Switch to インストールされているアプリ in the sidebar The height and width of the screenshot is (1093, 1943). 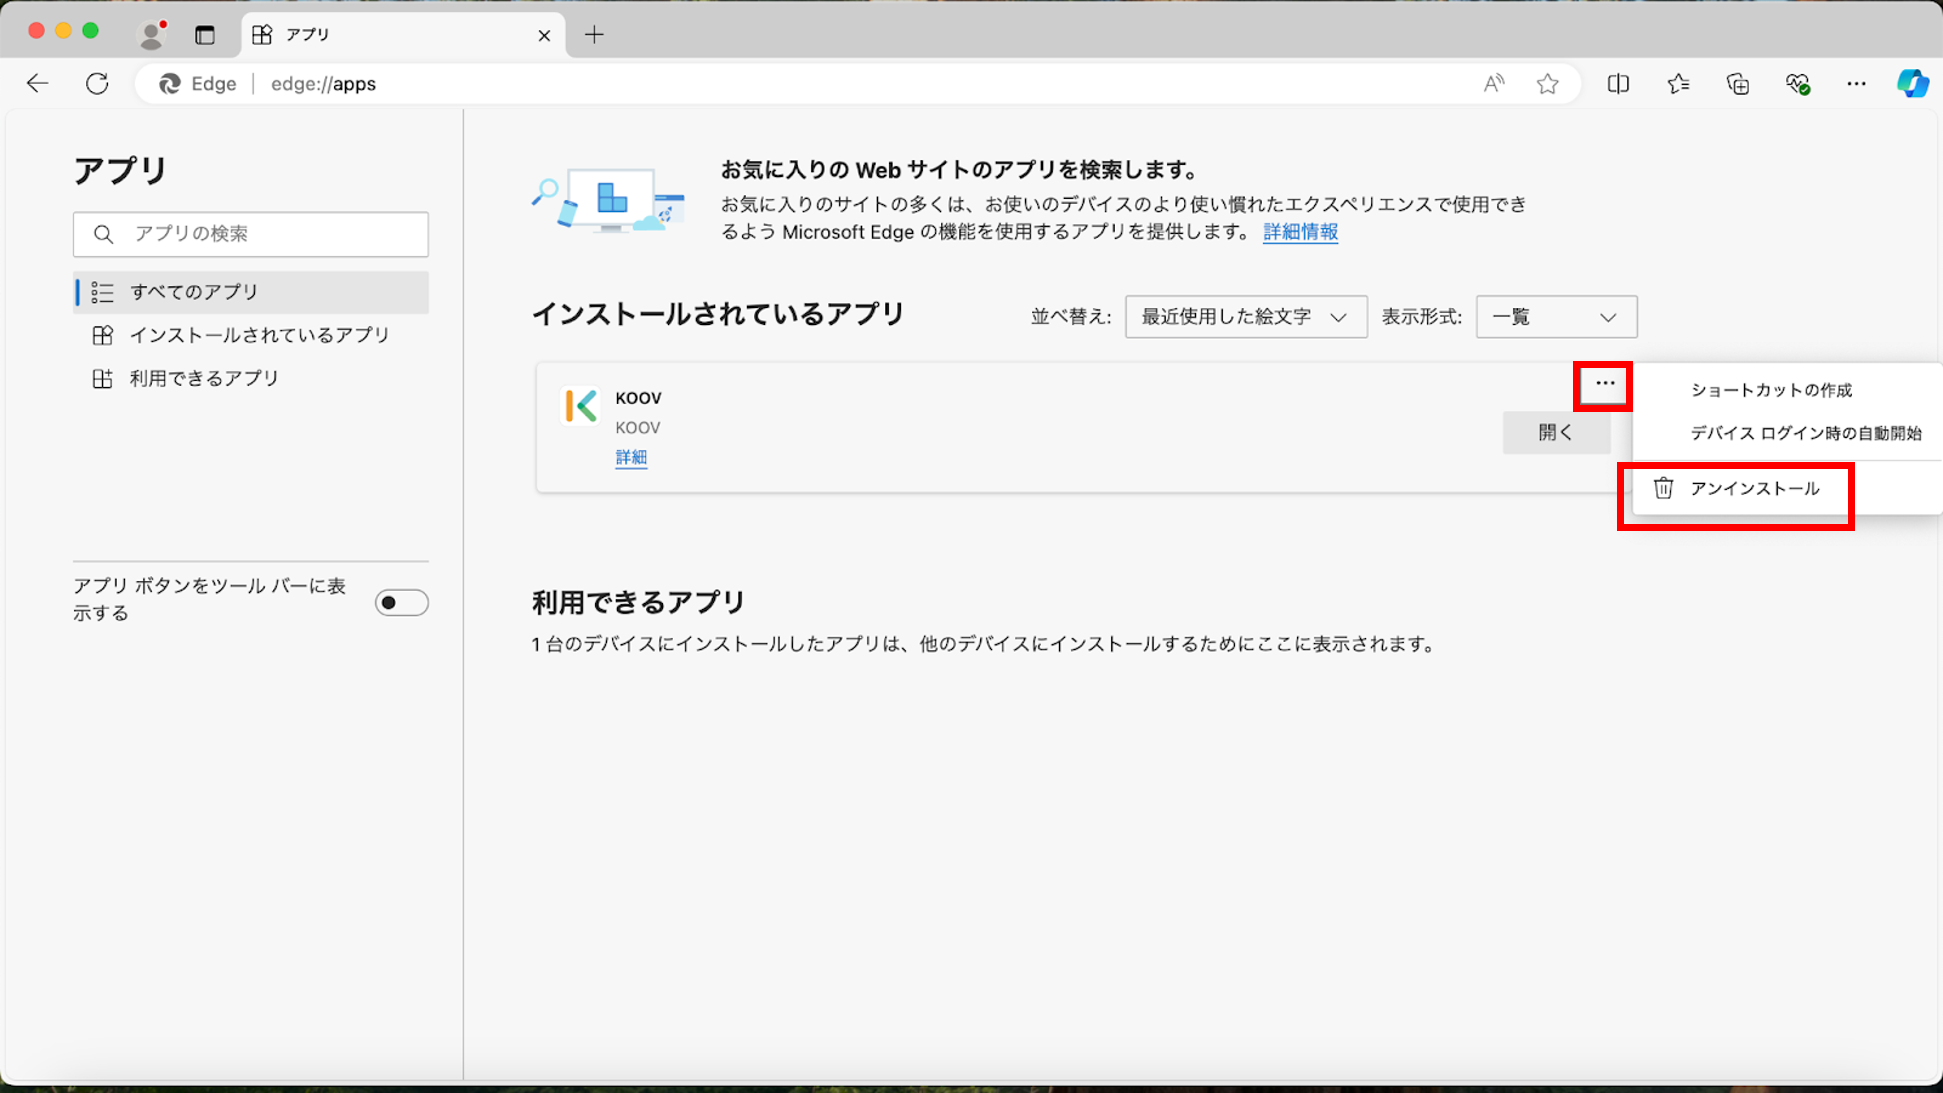pos(261,335)
